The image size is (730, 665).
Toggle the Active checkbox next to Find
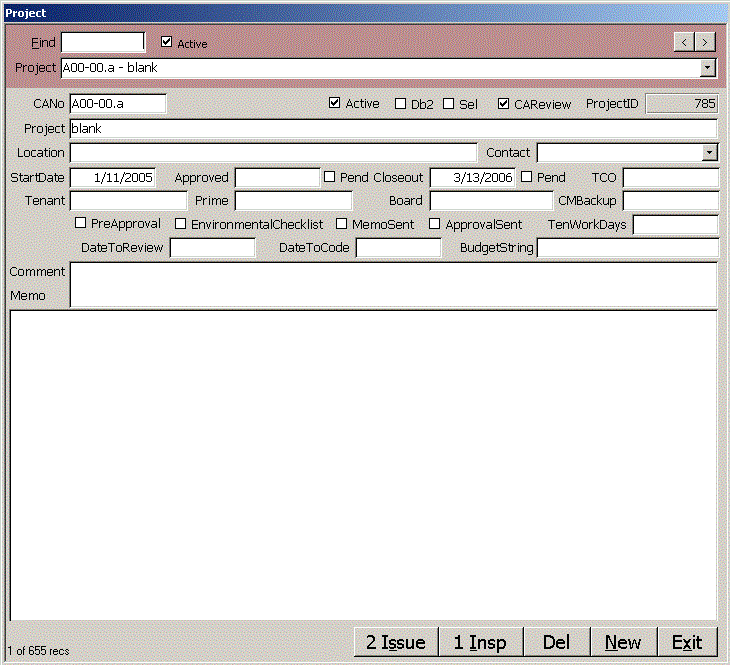[167, 43]
